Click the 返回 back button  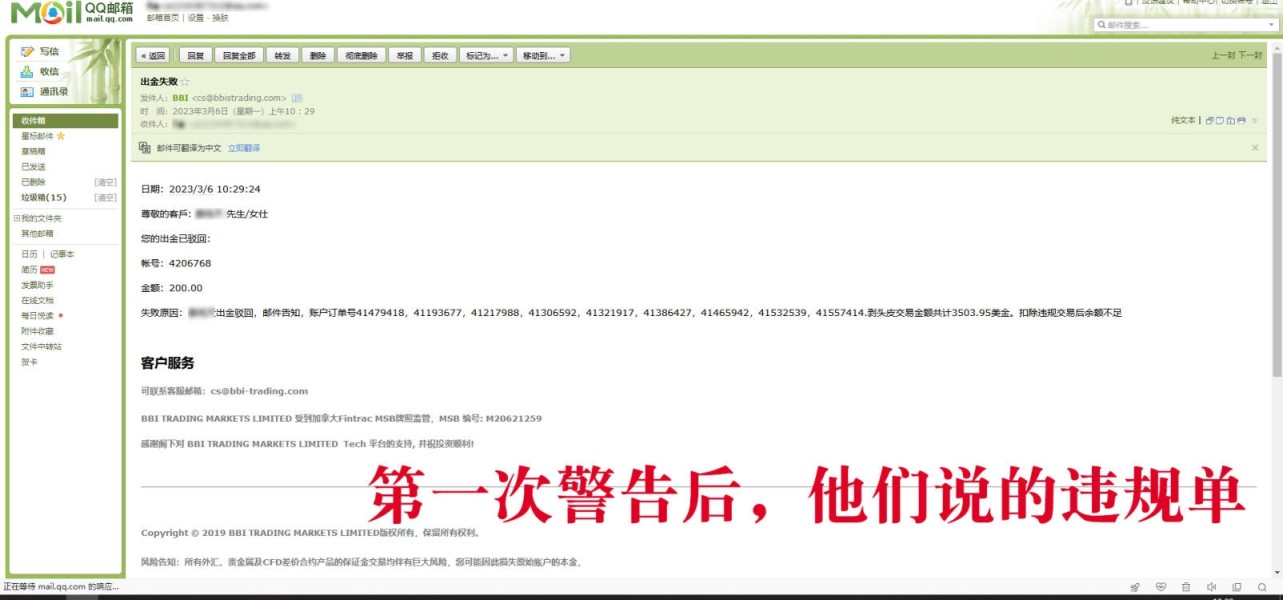pyautogui.click(x=153, y=56)
